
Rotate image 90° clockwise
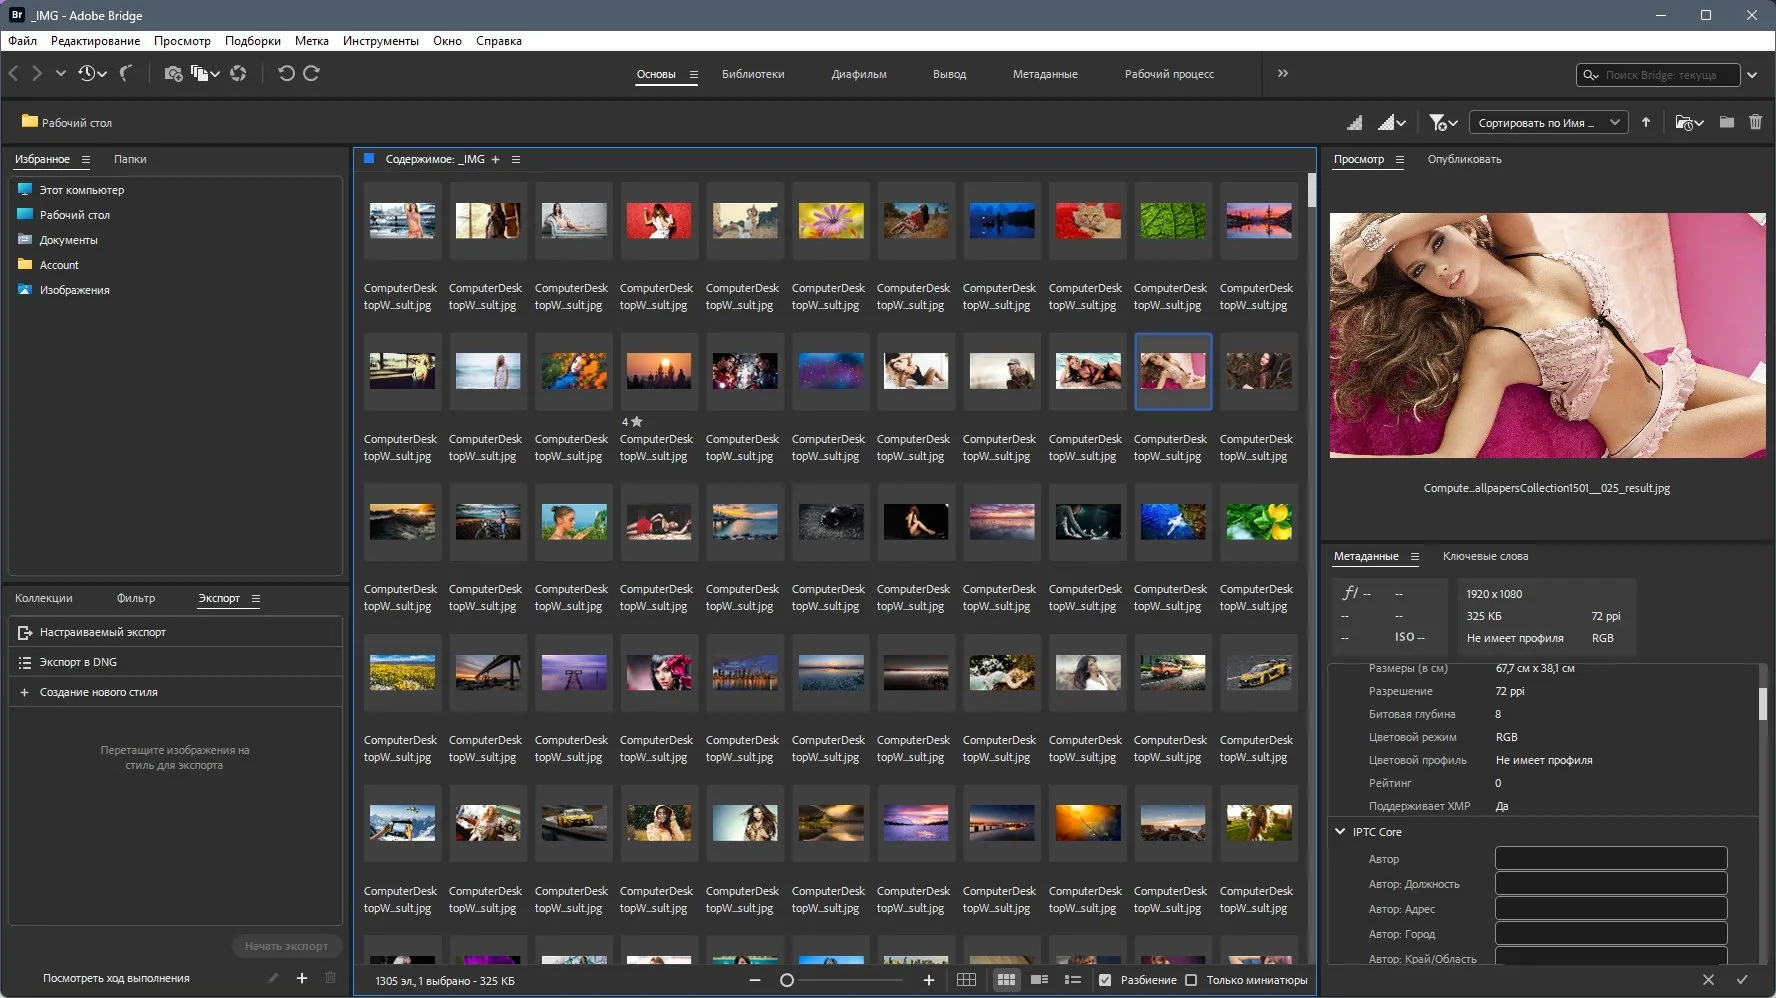point(311,73)
